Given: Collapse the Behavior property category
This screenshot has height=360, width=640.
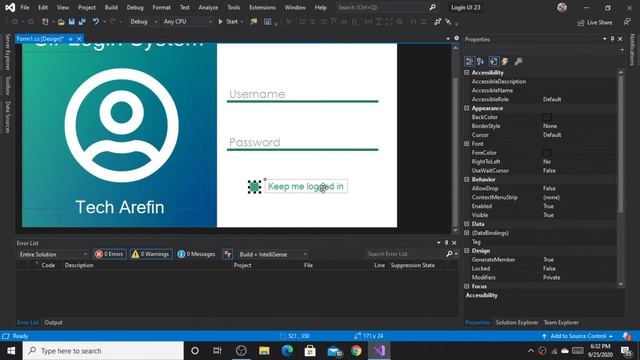Looking at the screenshot, I should pos(467,179).
